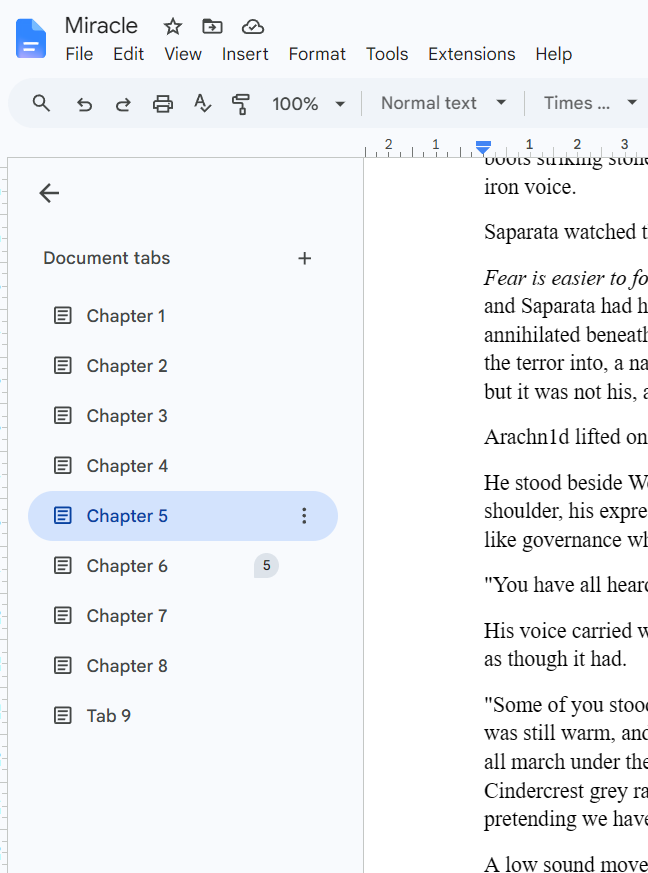Click the line "You have all heard"
The height and width of the screenshot is (873, 648).
[566, 585]
